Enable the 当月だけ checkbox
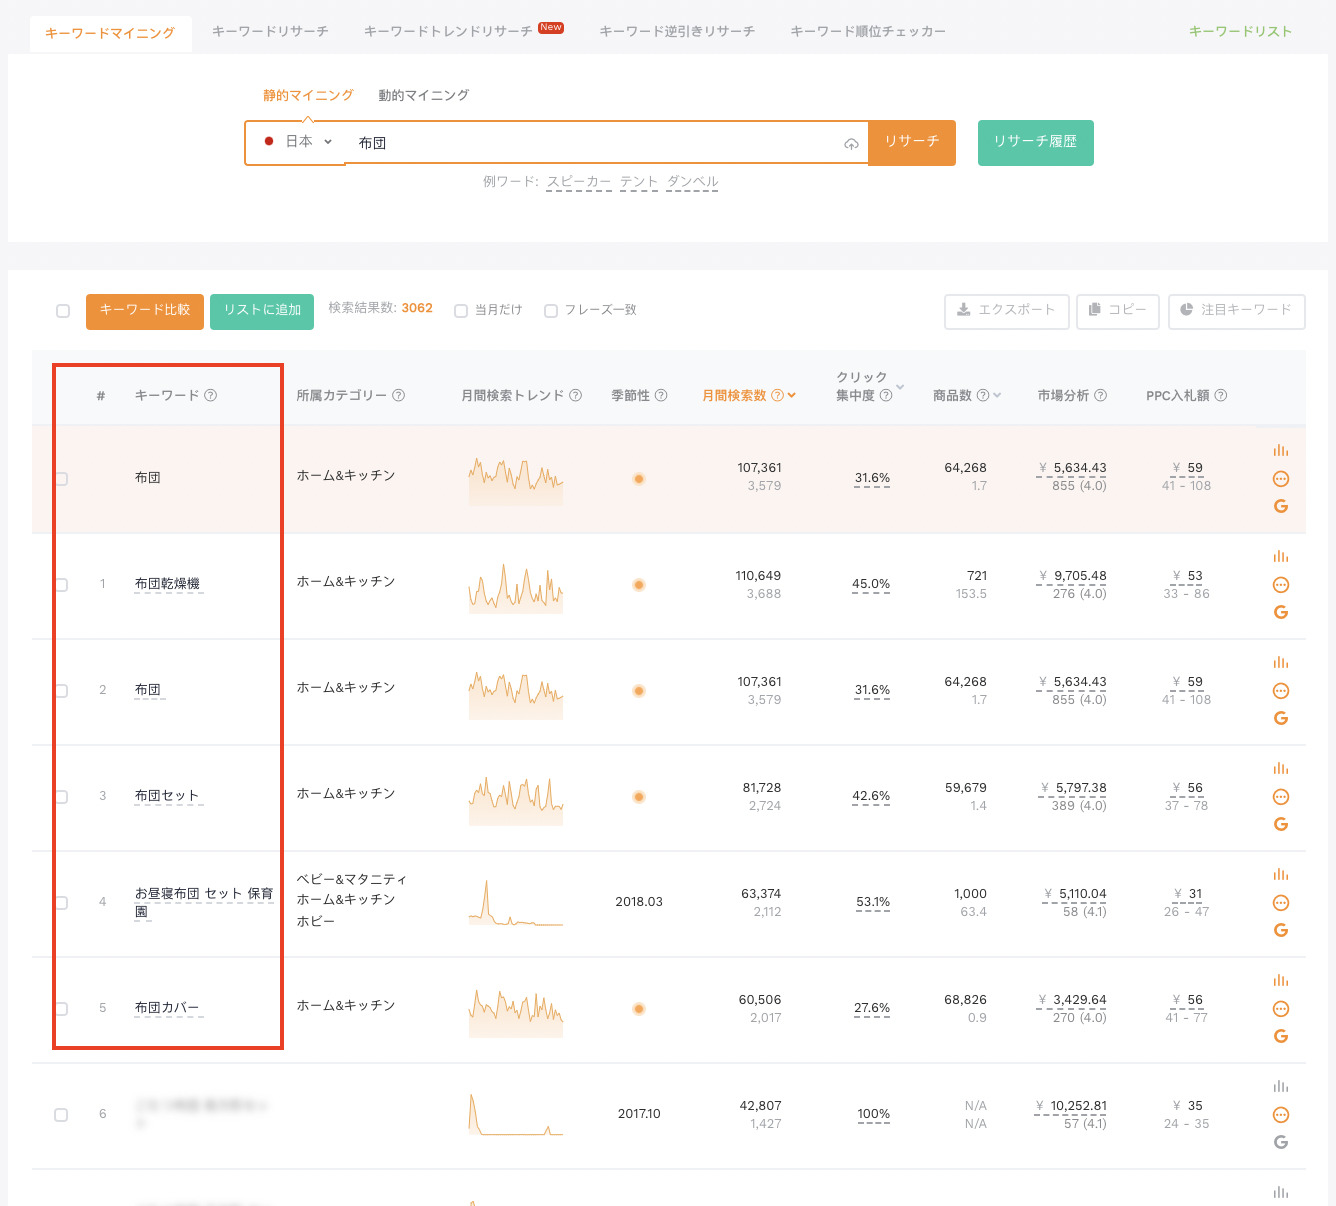The width and height of the screenshot is (1336, 1206). [461, 311]
